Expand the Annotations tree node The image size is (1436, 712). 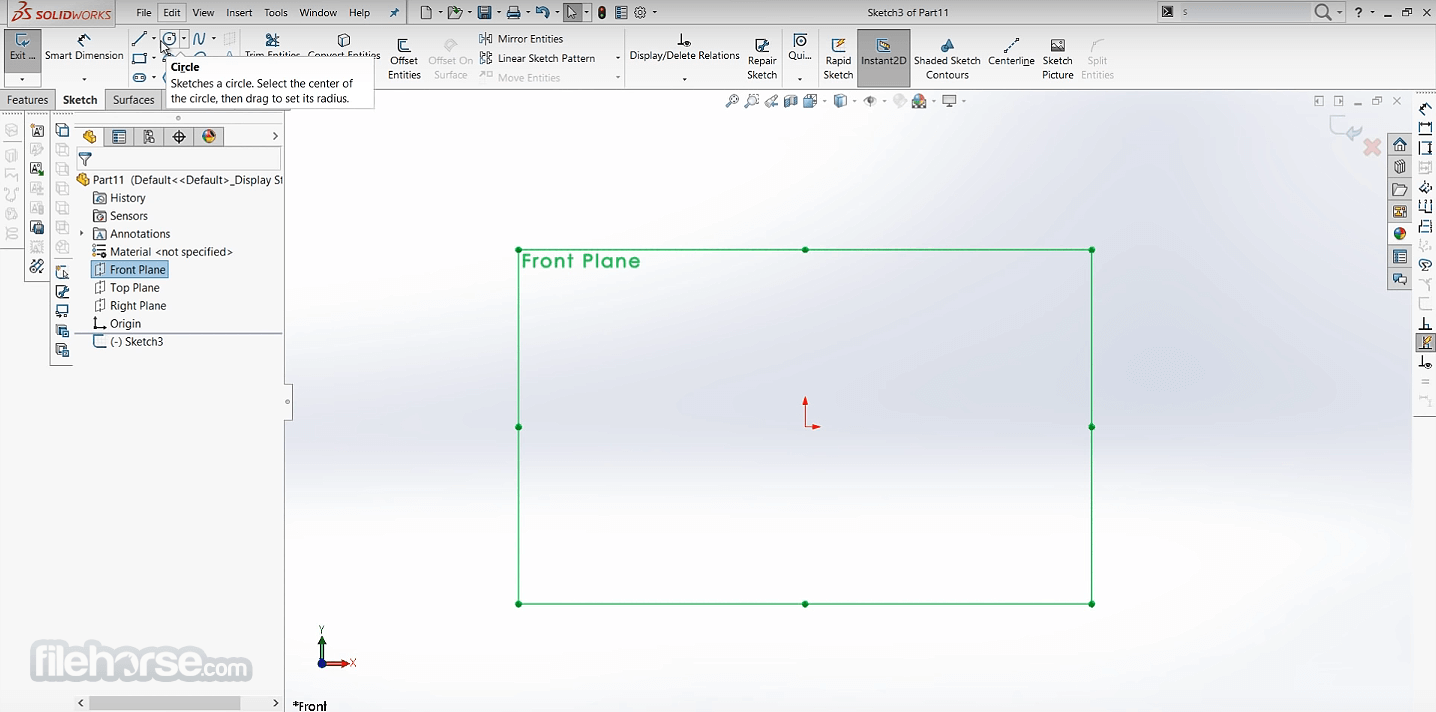pos(82,234)
